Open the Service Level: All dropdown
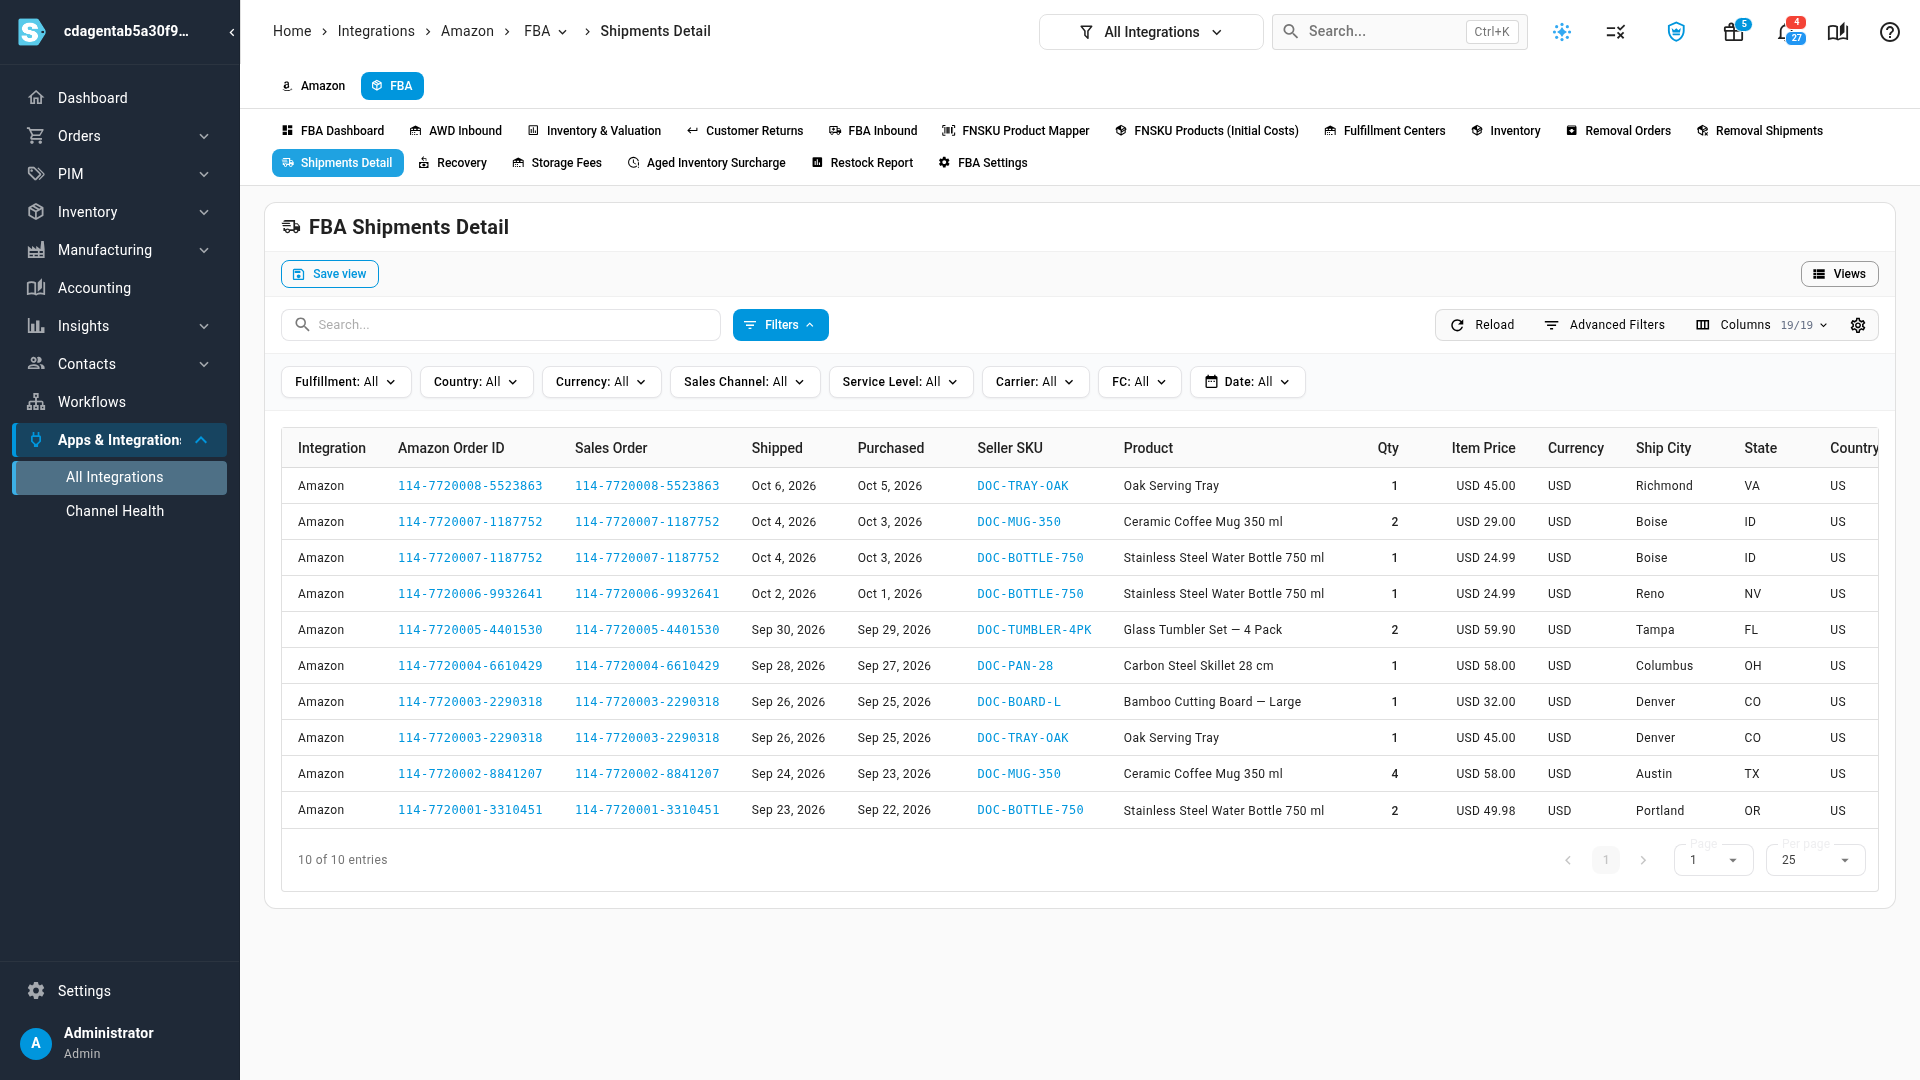This screenshot has width=1920, height=1080. click(900, 382)
